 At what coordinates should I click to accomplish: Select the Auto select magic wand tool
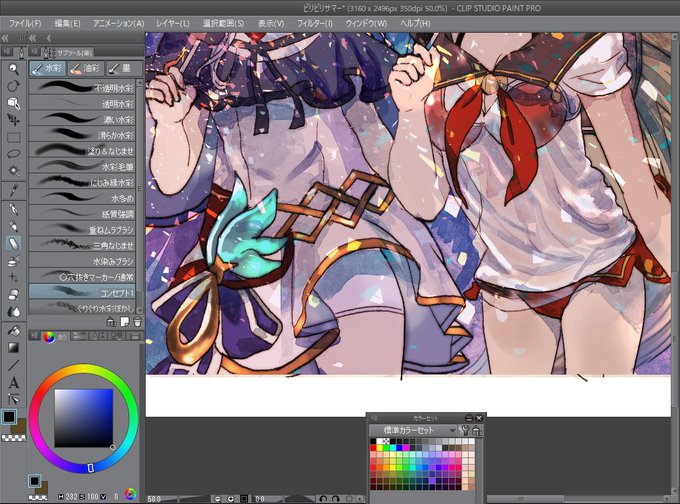coord(14,171)
